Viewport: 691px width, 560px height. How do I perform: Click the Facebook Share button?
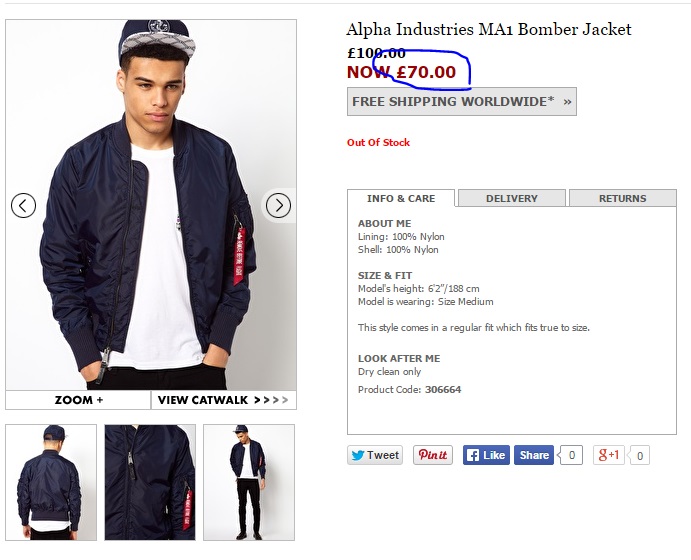pyautogui.click(x=534, y=455)
